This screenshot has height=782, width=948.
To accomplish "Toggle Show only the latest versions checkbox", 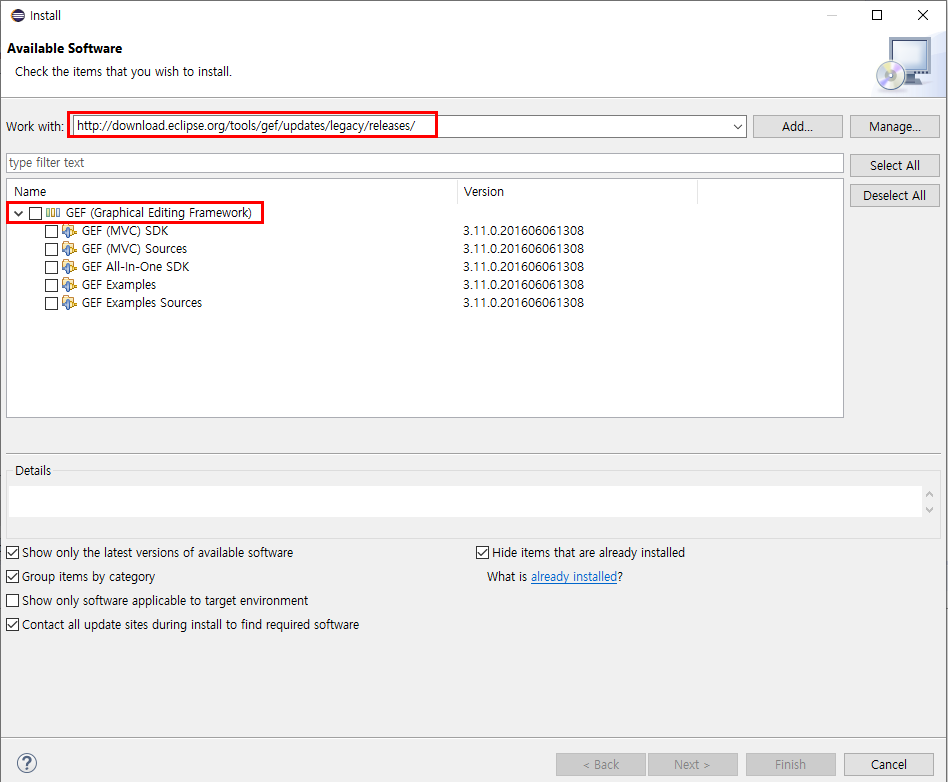I will click(13, 553).
